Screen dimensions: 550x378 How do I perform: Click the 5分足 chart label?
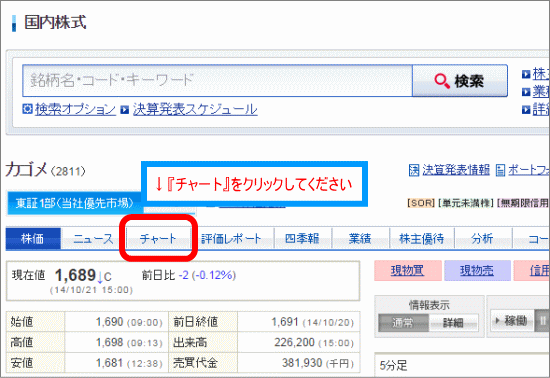coord(393,366)
